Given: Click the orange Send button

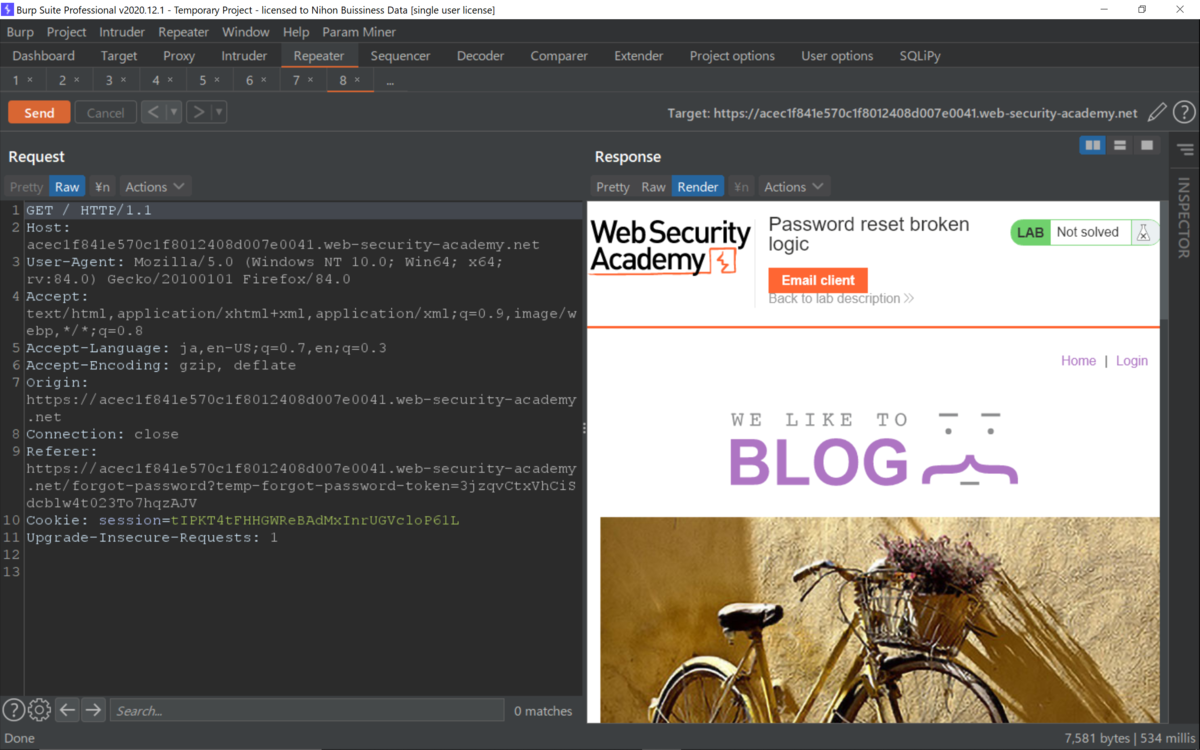Looking at the screenshot, I should 39,112.
